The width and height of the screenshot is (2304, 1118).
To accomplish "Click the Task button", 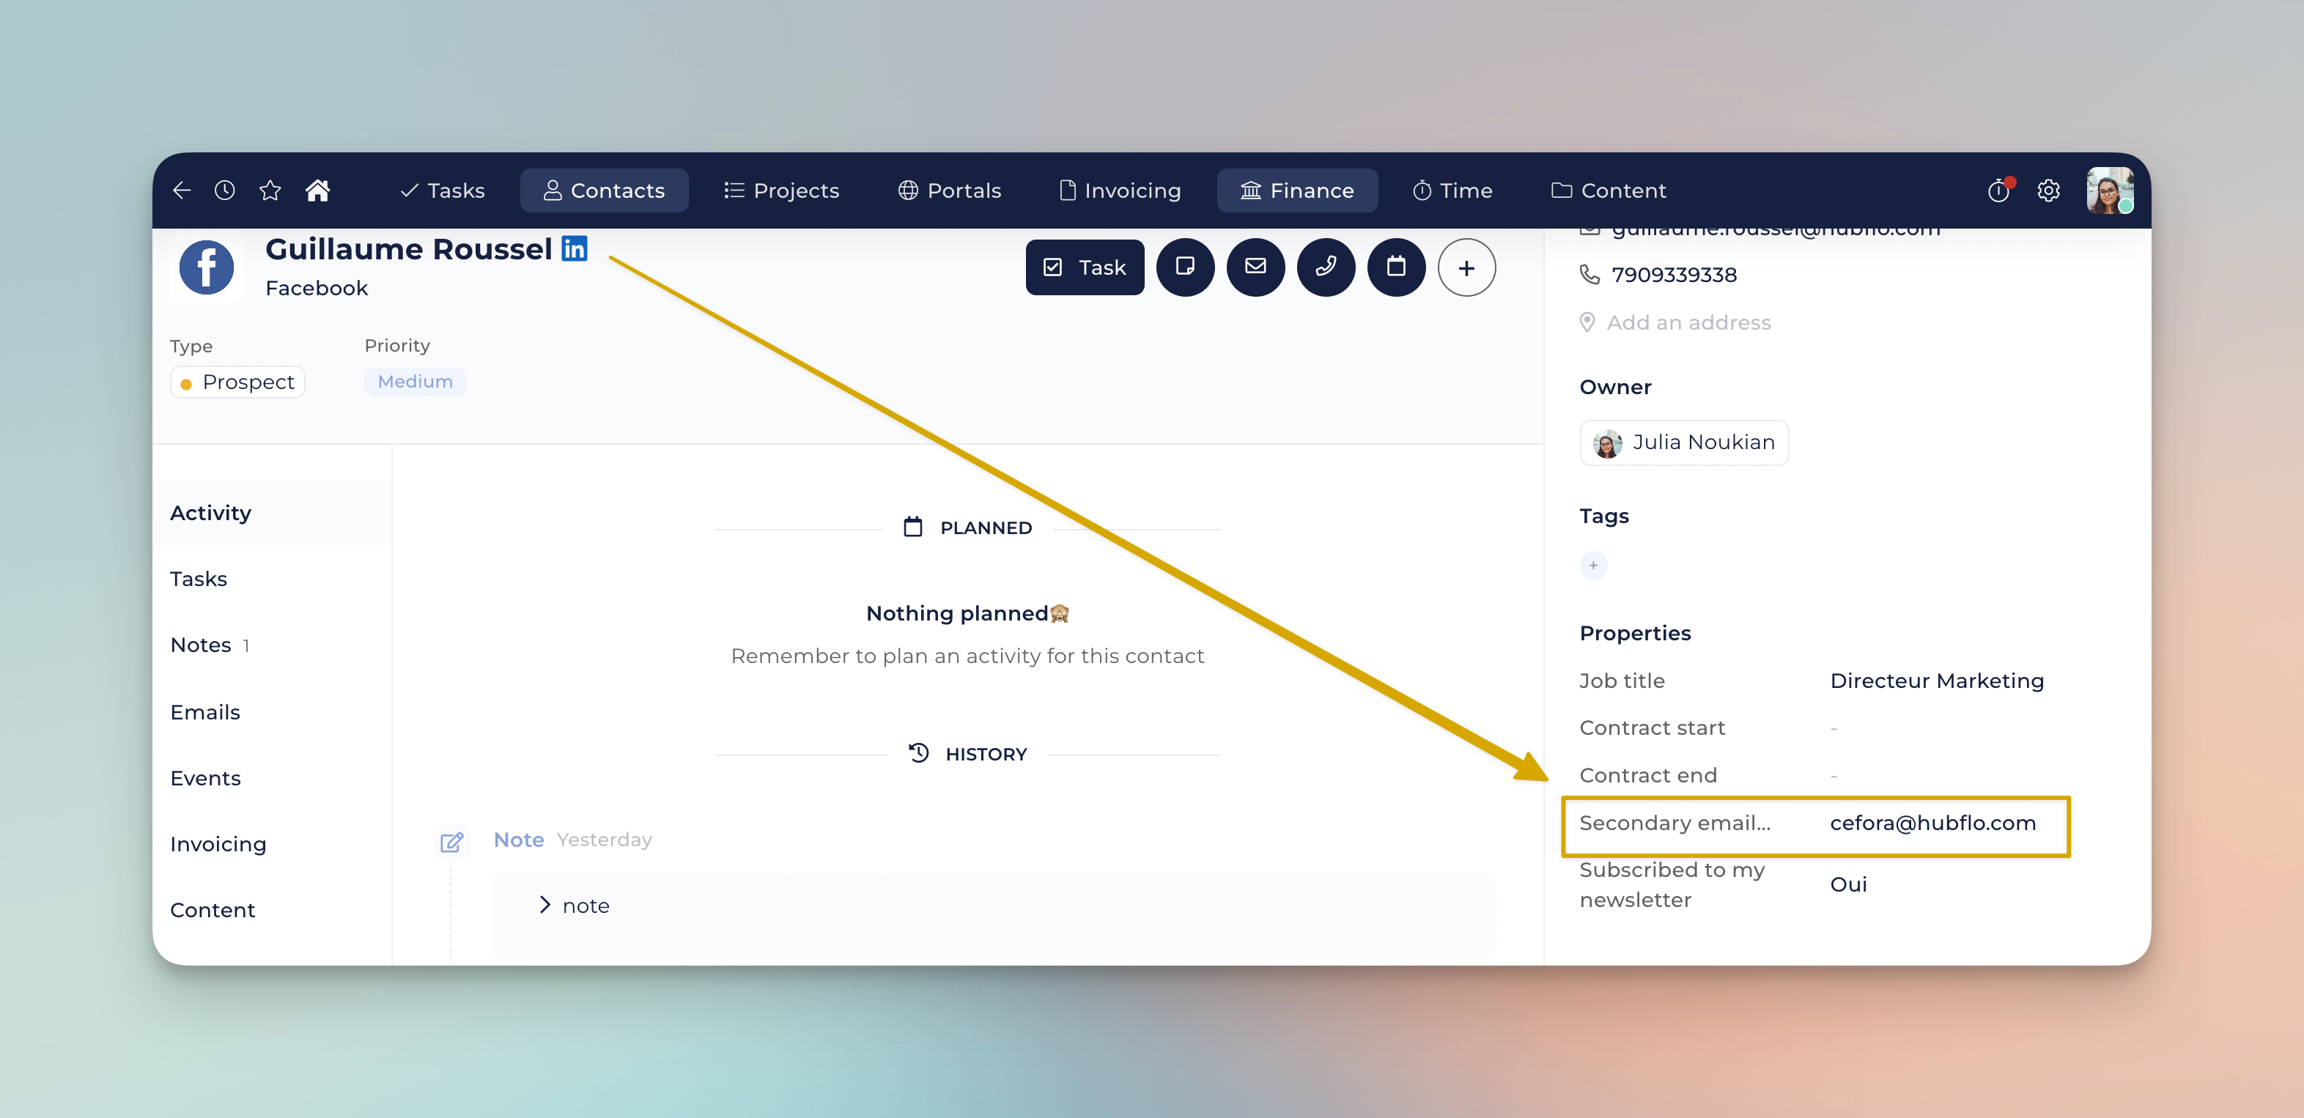I will (x=1084, y=267).
